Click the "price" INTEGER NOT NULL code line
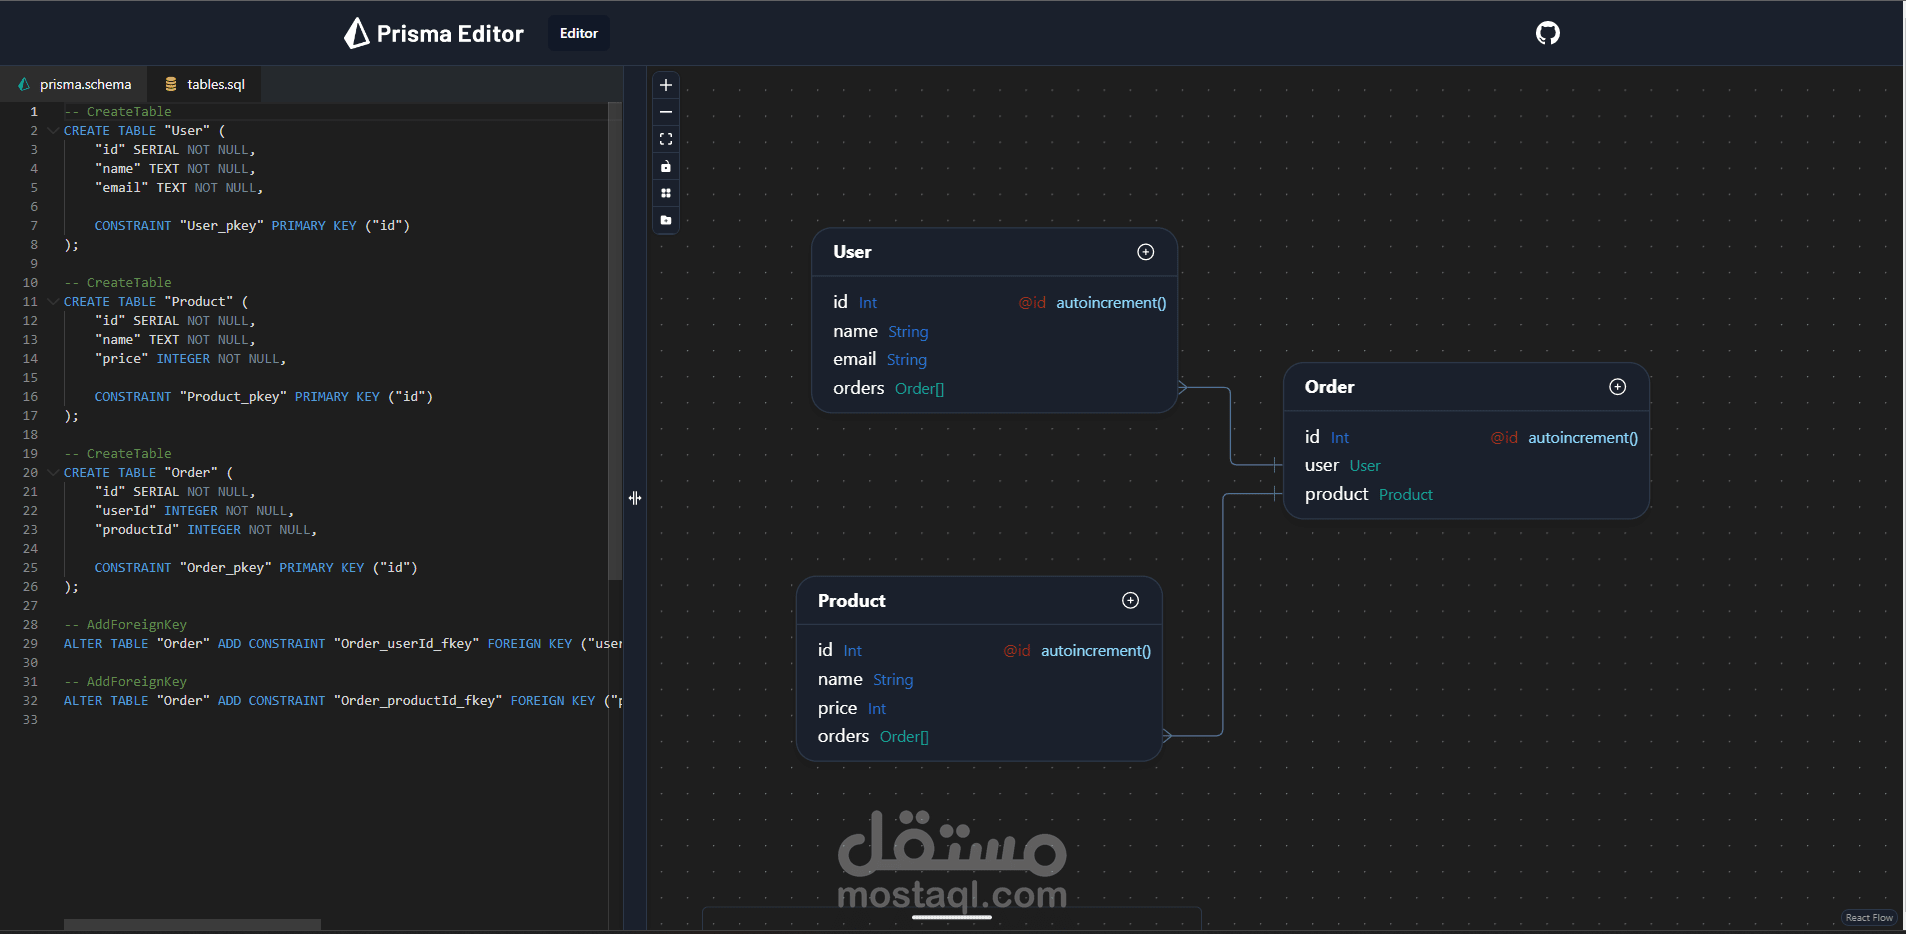Viewport: 1906px width, 934px height. point(190,359)
